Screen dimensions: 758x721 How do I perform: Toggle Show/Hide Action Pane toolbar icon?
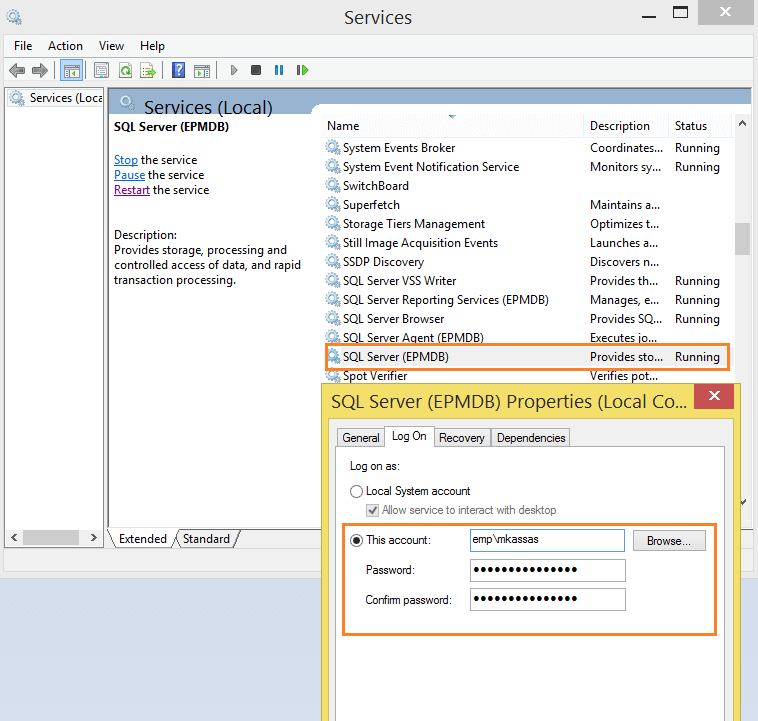tap(202, 71)
